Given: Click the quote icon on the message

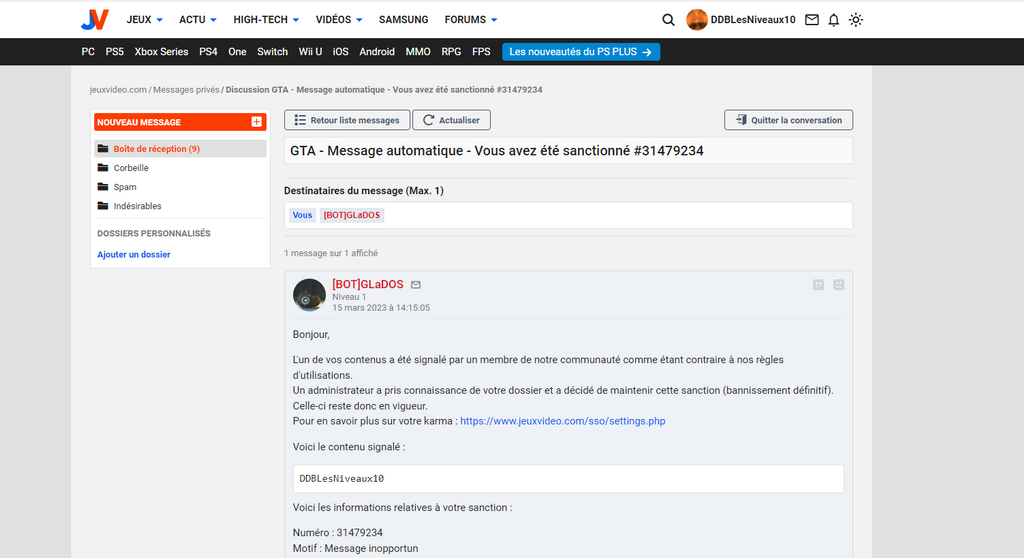Looking at the screenshot, I should coord(818,285).
